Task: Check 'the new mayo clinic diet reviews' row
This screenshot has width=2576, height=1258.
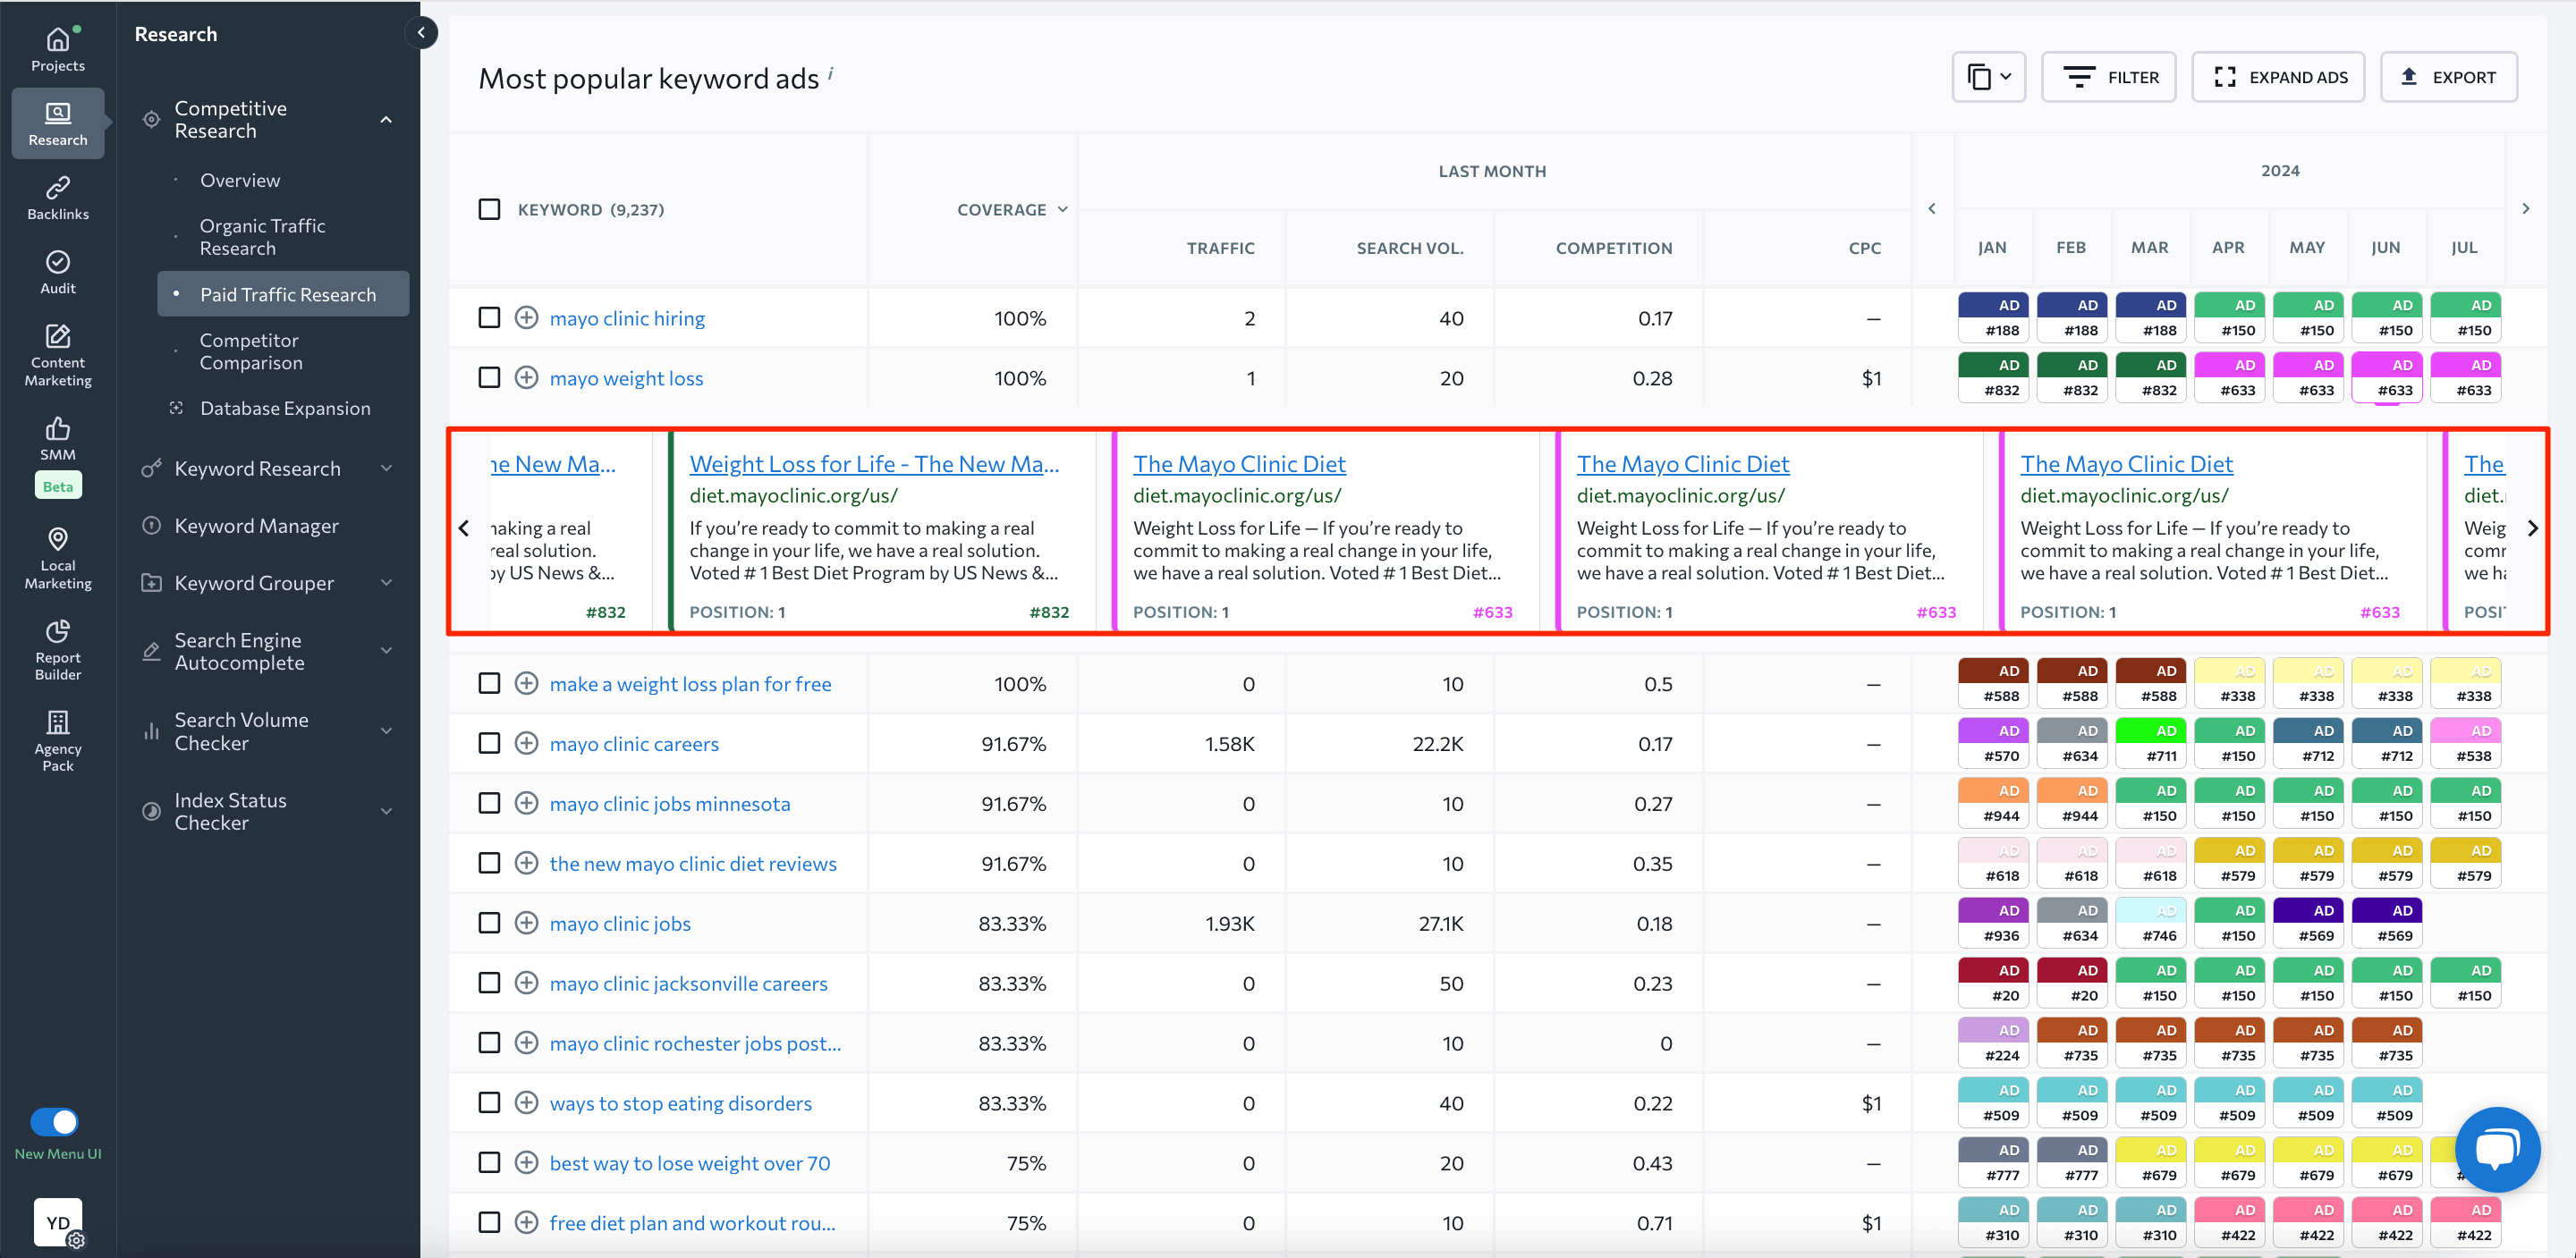Action: tap(489, 863)
